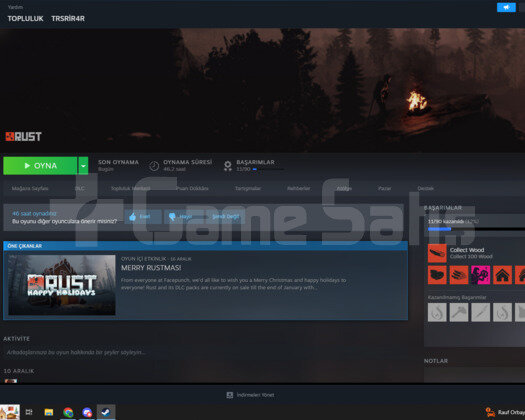This screenshot has width=525, height=420.
Task: Open the Collect Wood achievement icon
Action: pyautogui.click(x=437, y=253)
